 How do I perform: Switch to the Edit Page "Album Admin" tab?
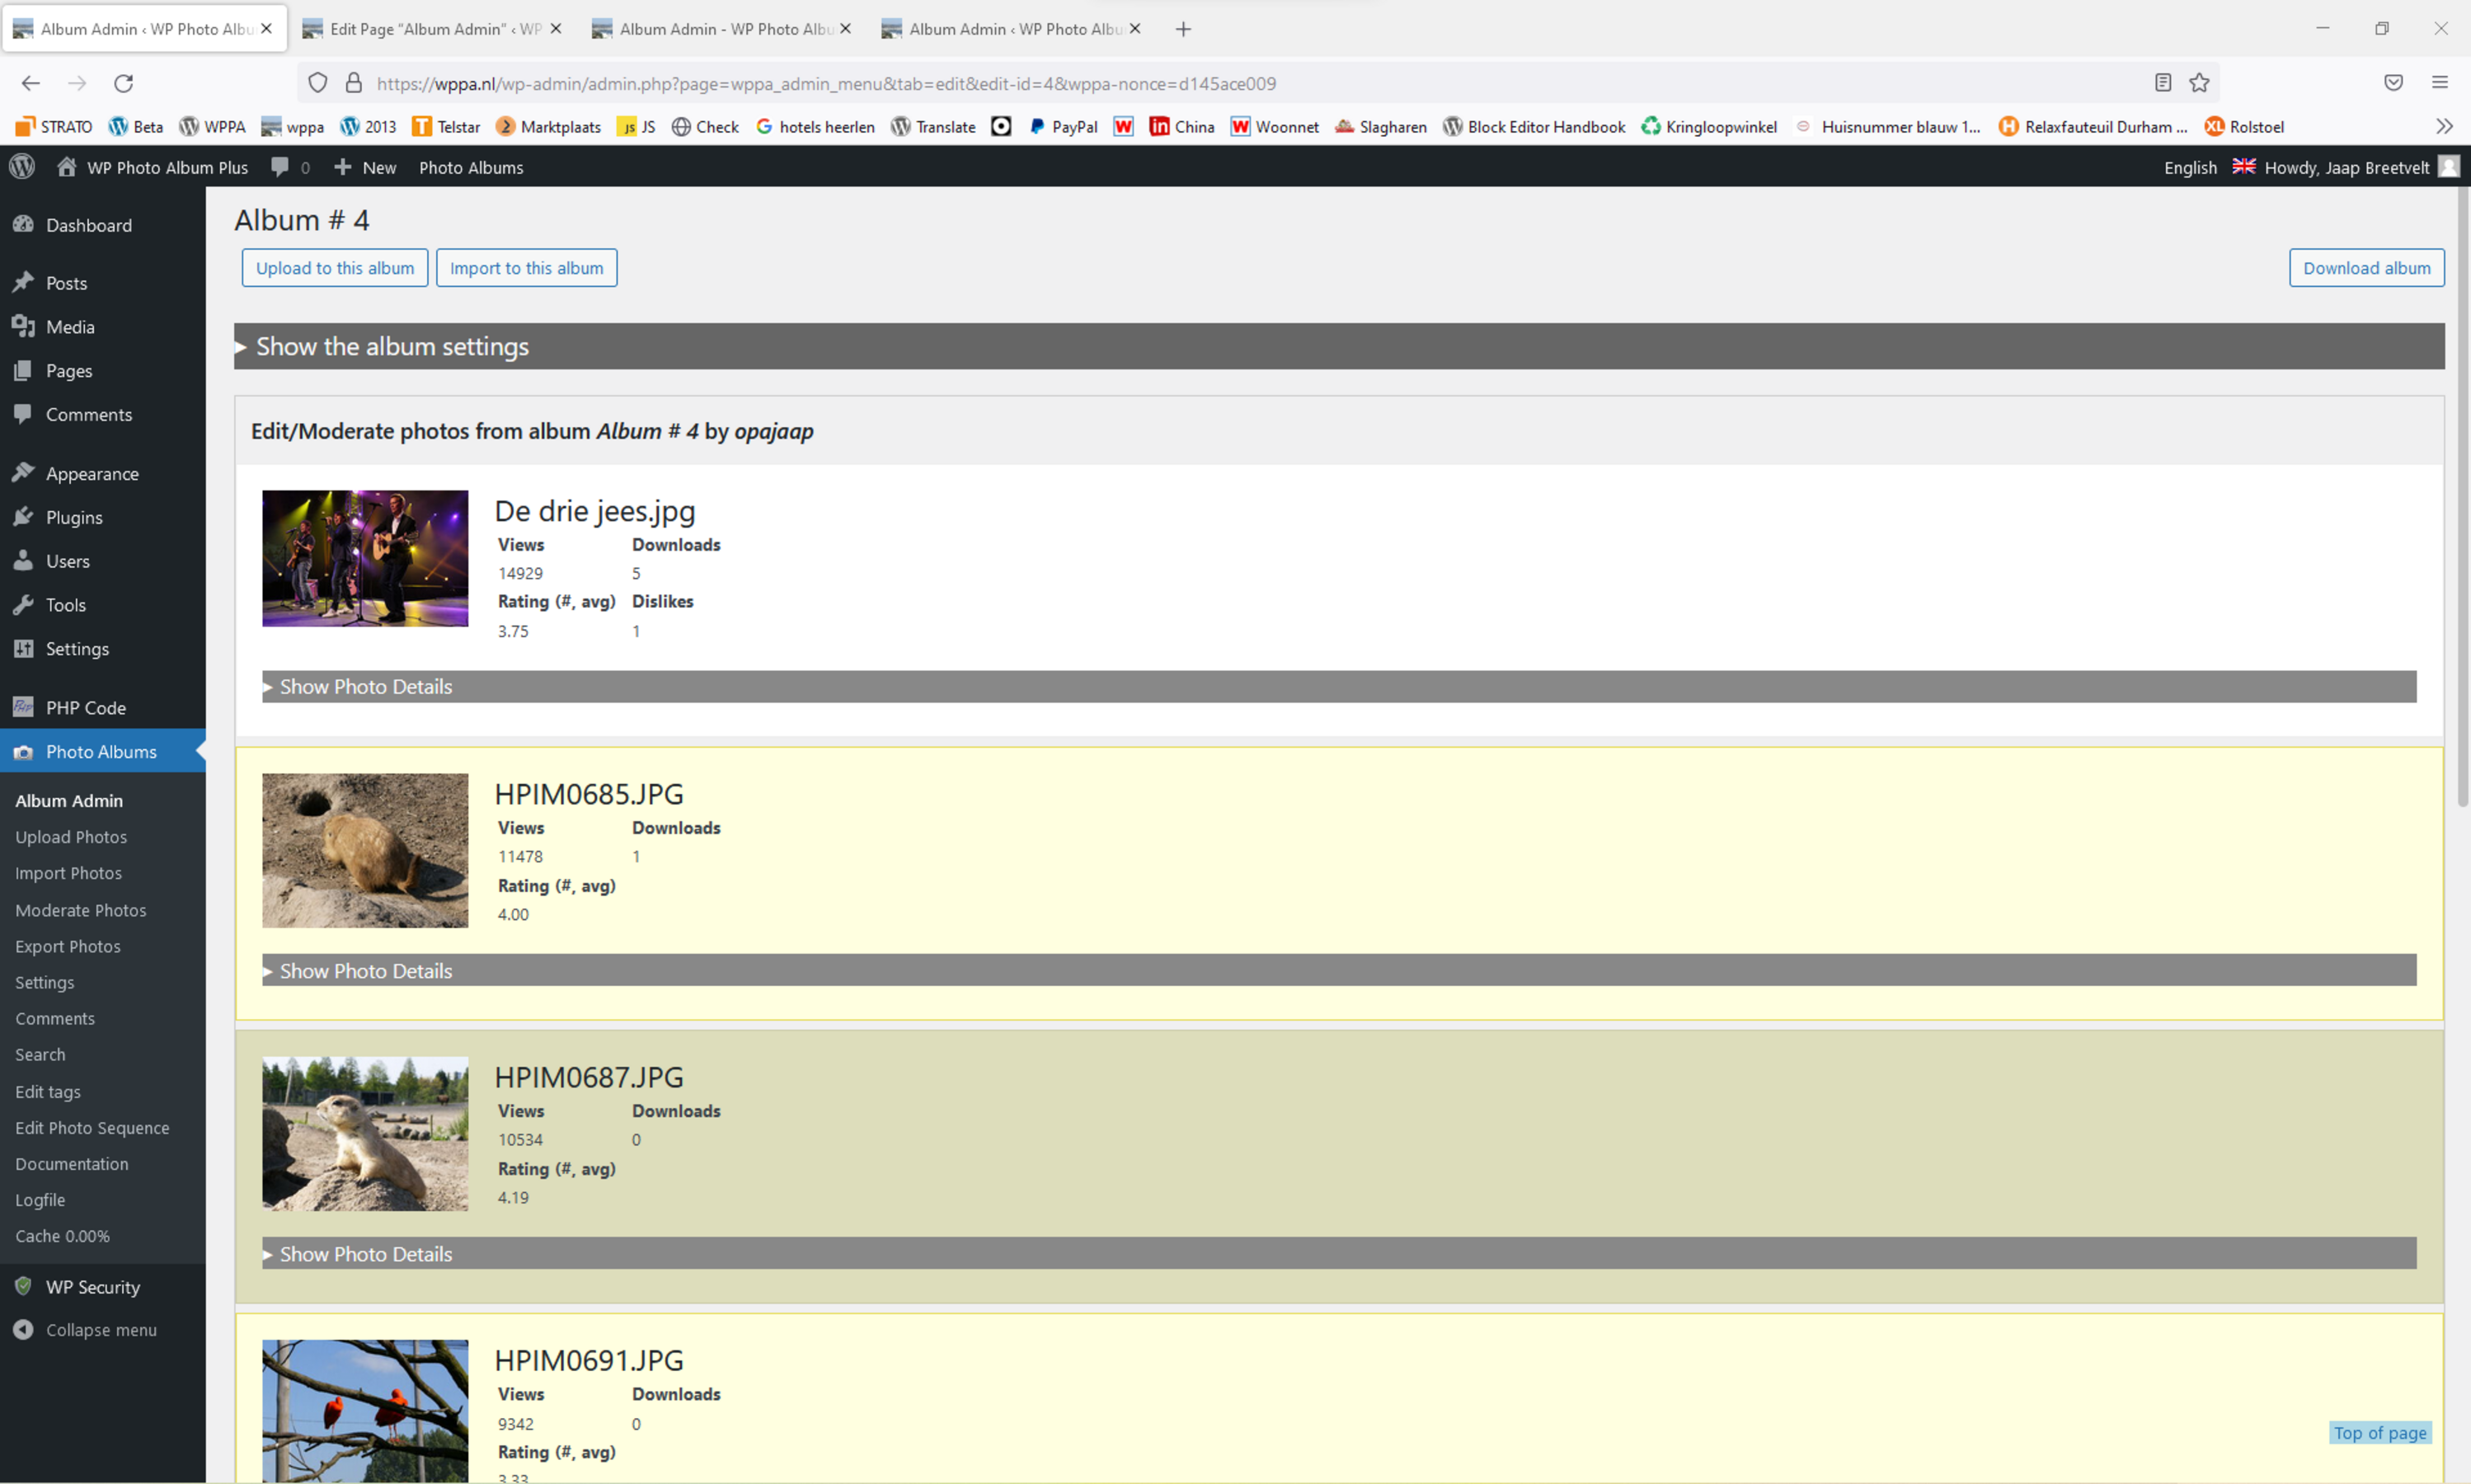434,29
